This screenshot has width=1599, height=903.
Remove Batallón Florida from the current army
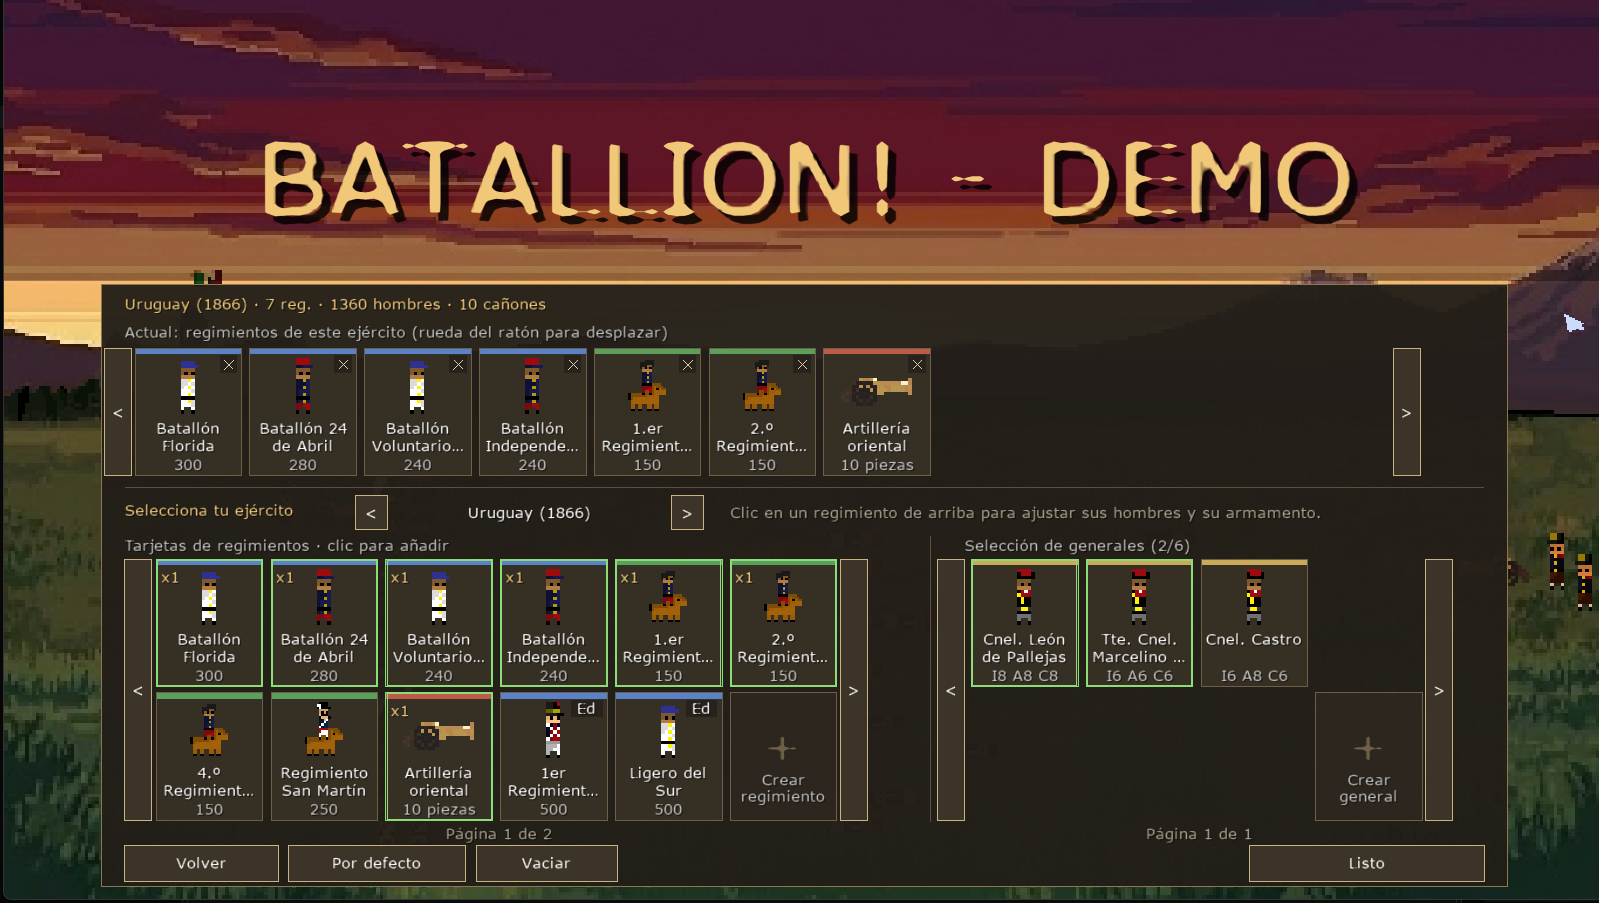pyautogui.click(x=229, y=365)
